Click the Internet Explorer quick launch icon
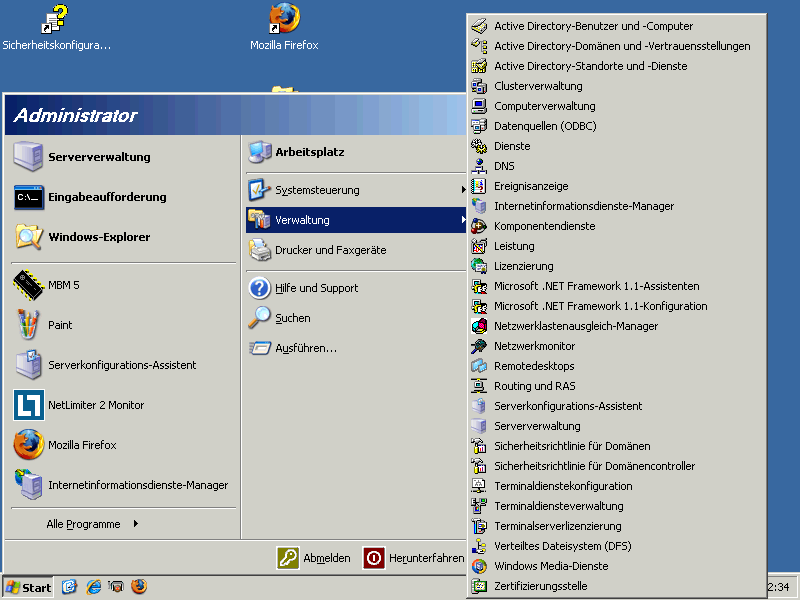Screen dimensions: 800x600 pos(93,587)
